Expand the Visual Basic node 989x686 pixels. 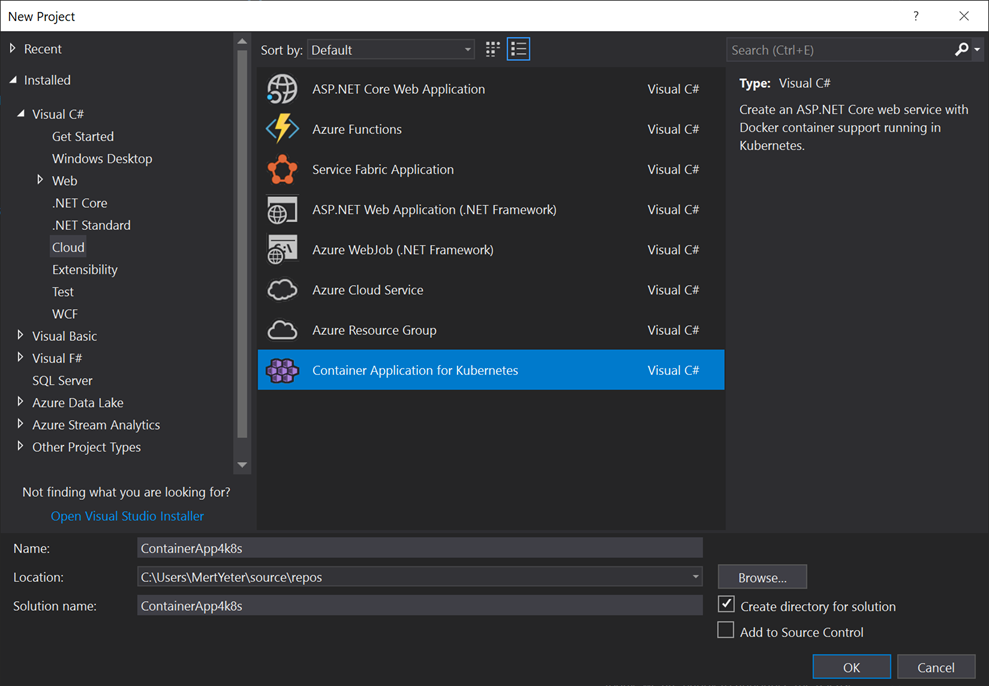[21, 335]
